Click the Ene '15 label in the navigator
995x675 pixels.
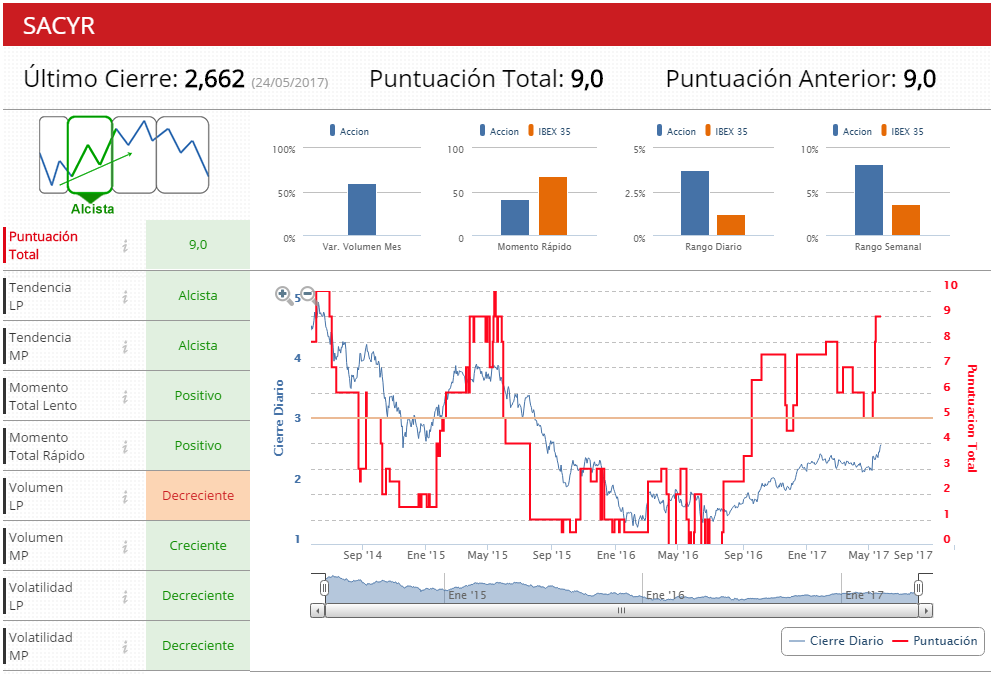point(467,595)
